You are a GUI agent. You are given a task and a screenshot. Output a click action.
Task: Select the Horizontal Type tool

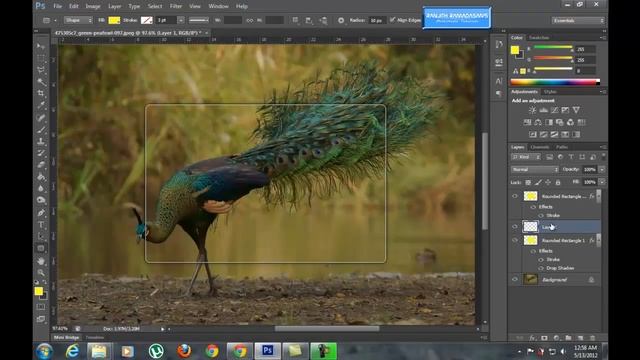click(41, 224)
